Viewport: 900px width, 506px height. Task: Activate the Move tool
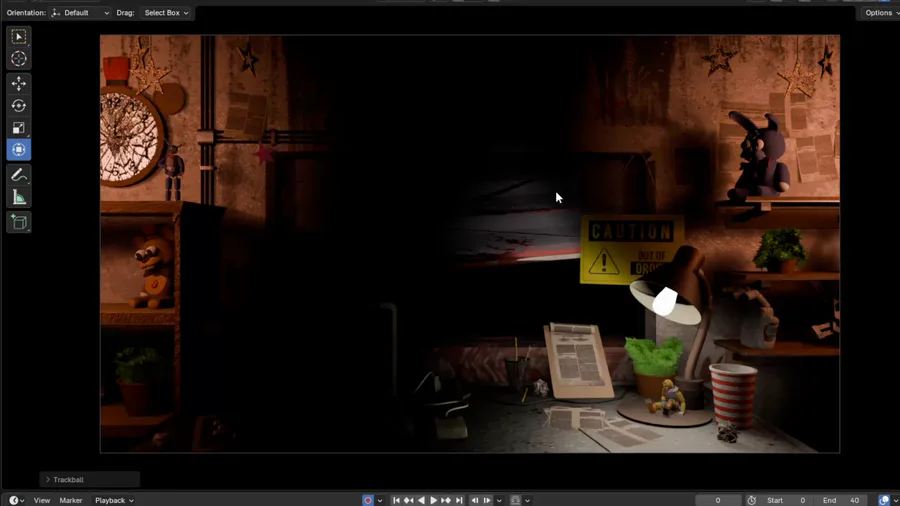(18, 84)
